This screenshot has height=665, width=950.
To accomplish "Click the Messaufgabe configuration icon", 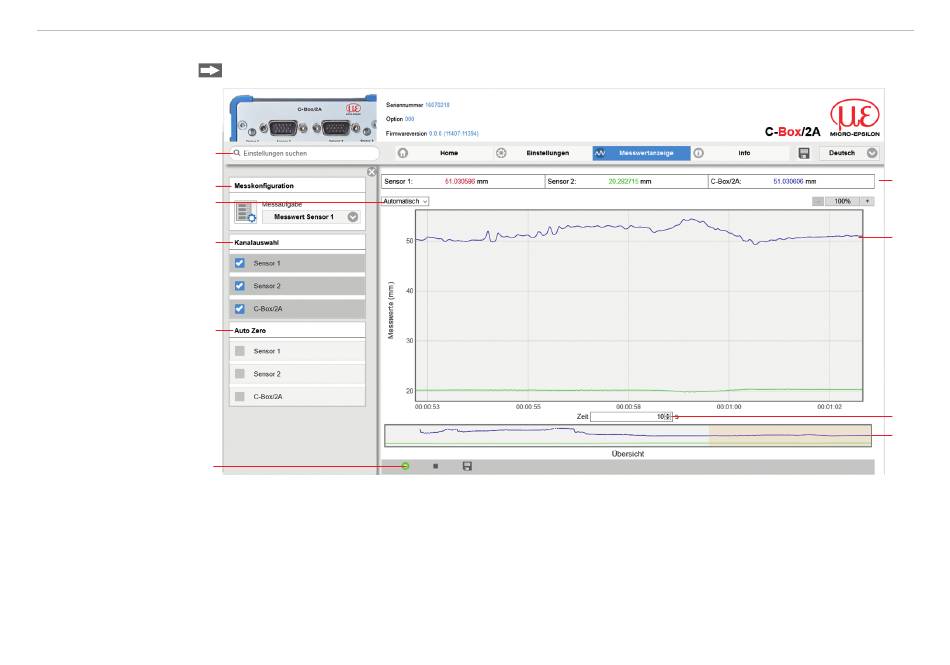I will 245,213.
